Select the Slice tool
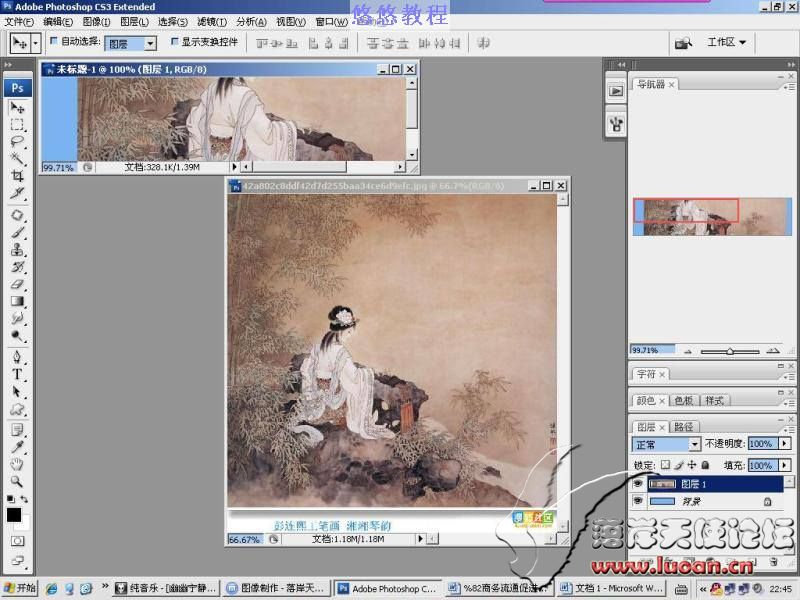 (17, 193)
